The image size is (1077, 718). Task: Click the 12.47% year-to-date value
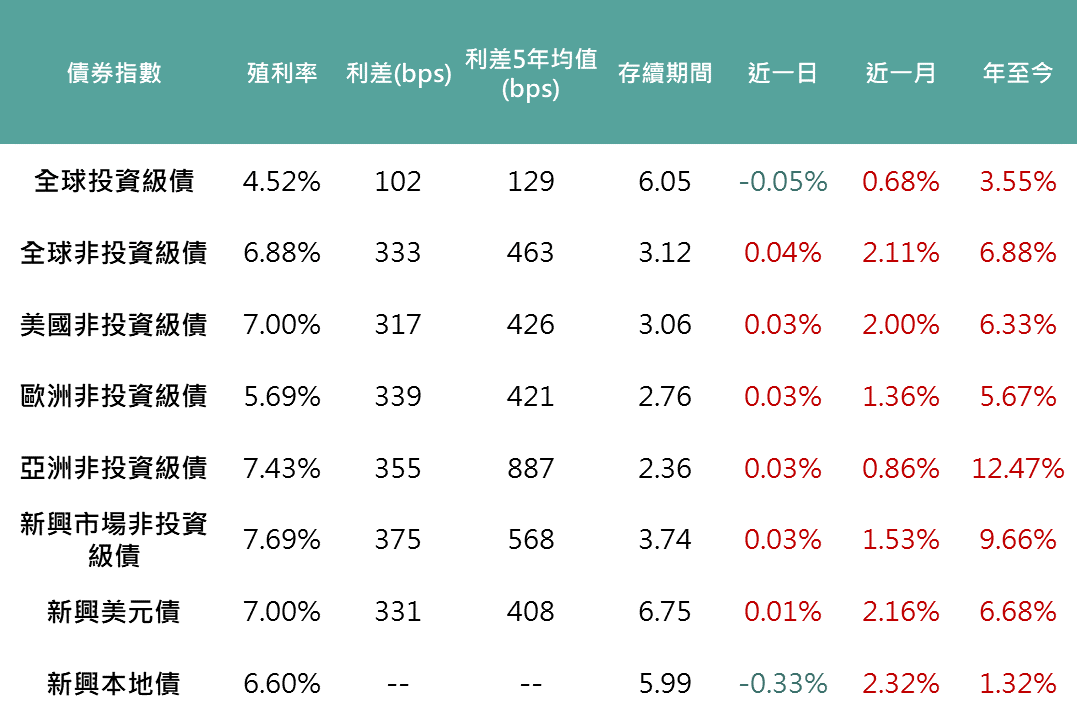pyautogui.click(x=1018, y=468)
